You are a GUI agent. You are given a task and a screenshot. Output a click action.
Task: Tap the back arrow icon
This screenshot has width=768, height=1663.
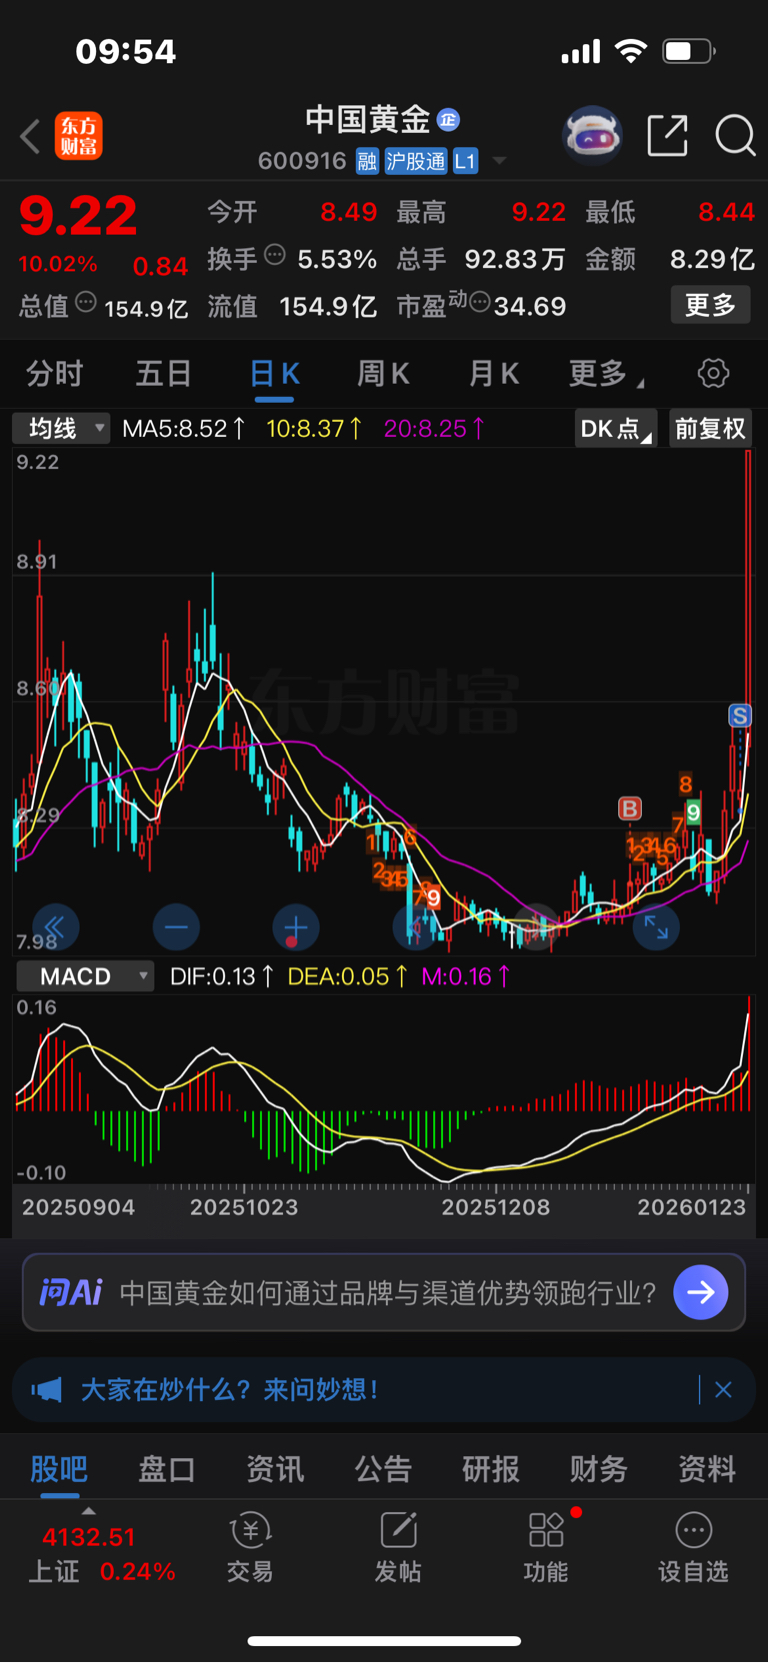coord(30,136)
